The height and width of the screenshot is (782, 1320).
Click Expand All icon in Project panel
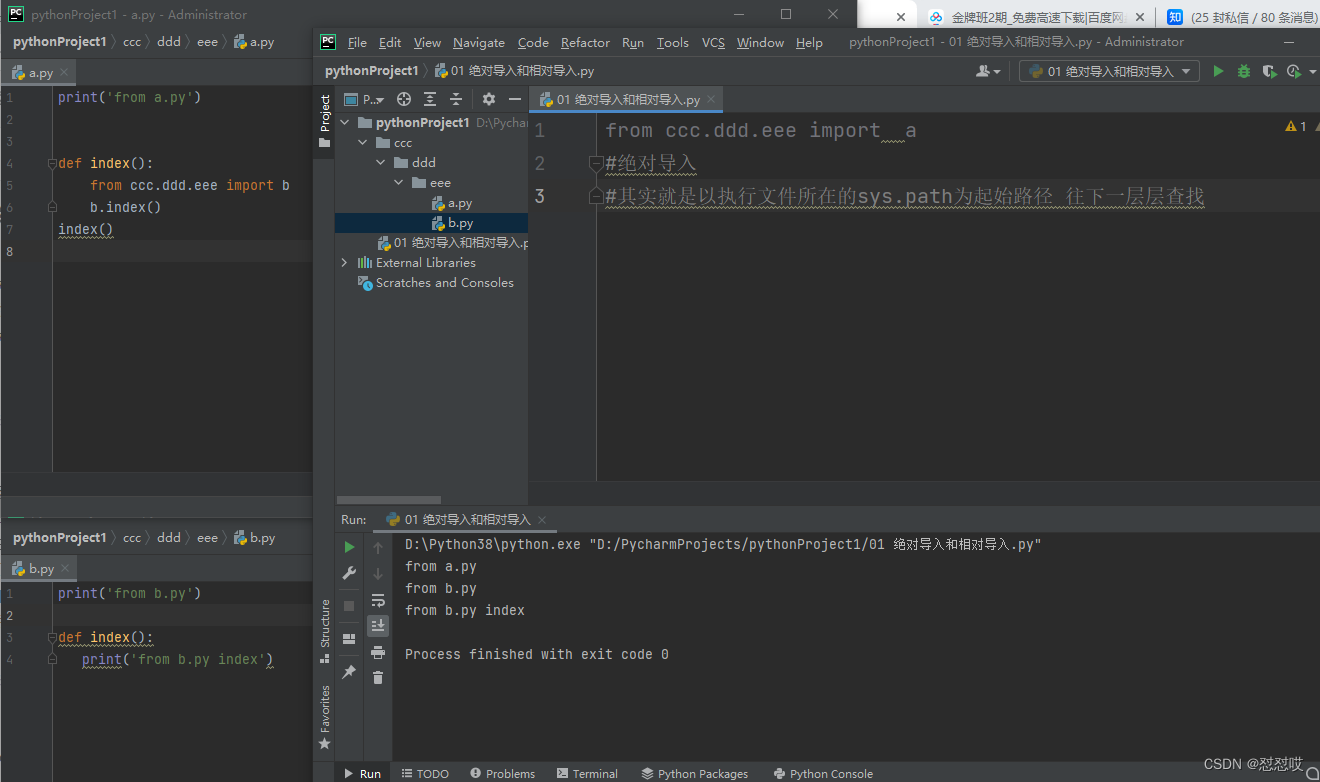tap(430, 99)
